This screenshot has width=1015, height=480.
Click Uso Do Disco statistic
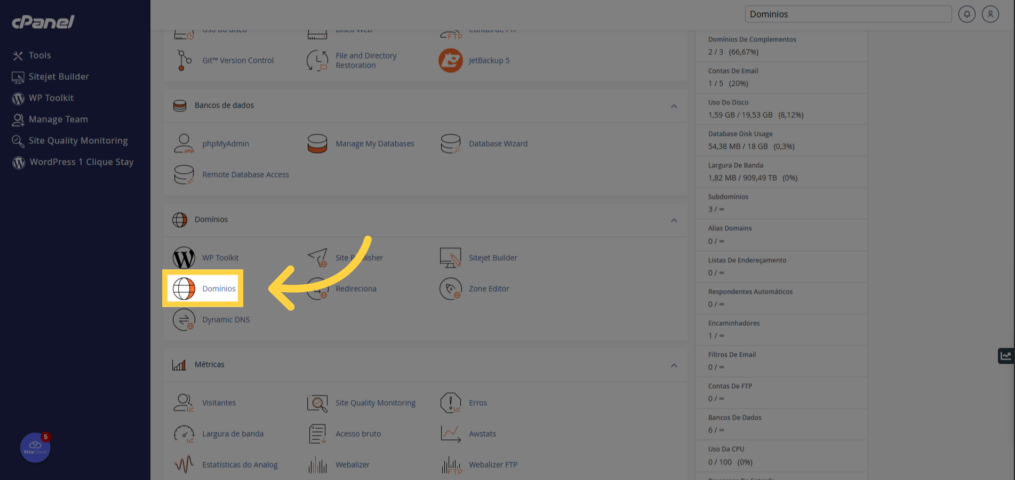pyautogui.click(x=781, y=109)
